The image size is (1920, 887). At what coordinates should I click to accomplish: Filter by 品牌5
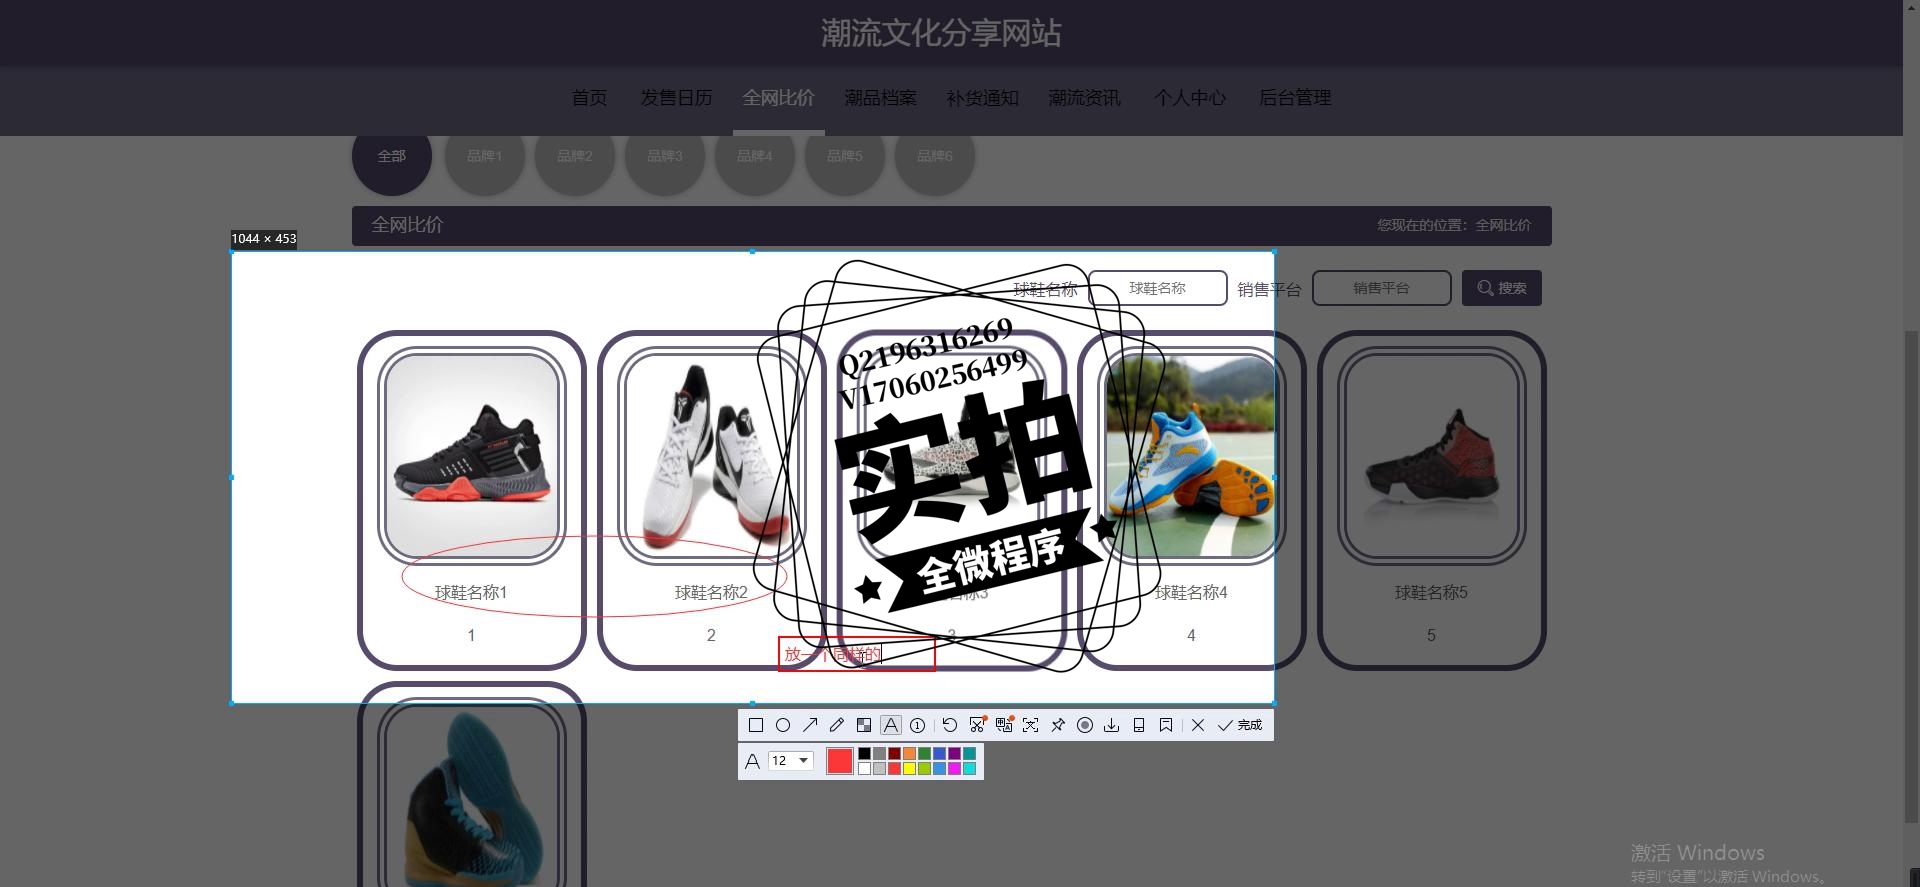[x=845, y=156]
